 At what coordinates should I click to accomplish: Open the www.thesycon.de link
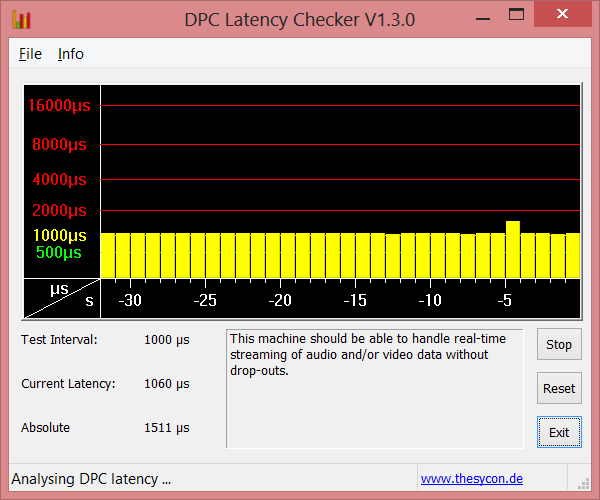point(472,479)
